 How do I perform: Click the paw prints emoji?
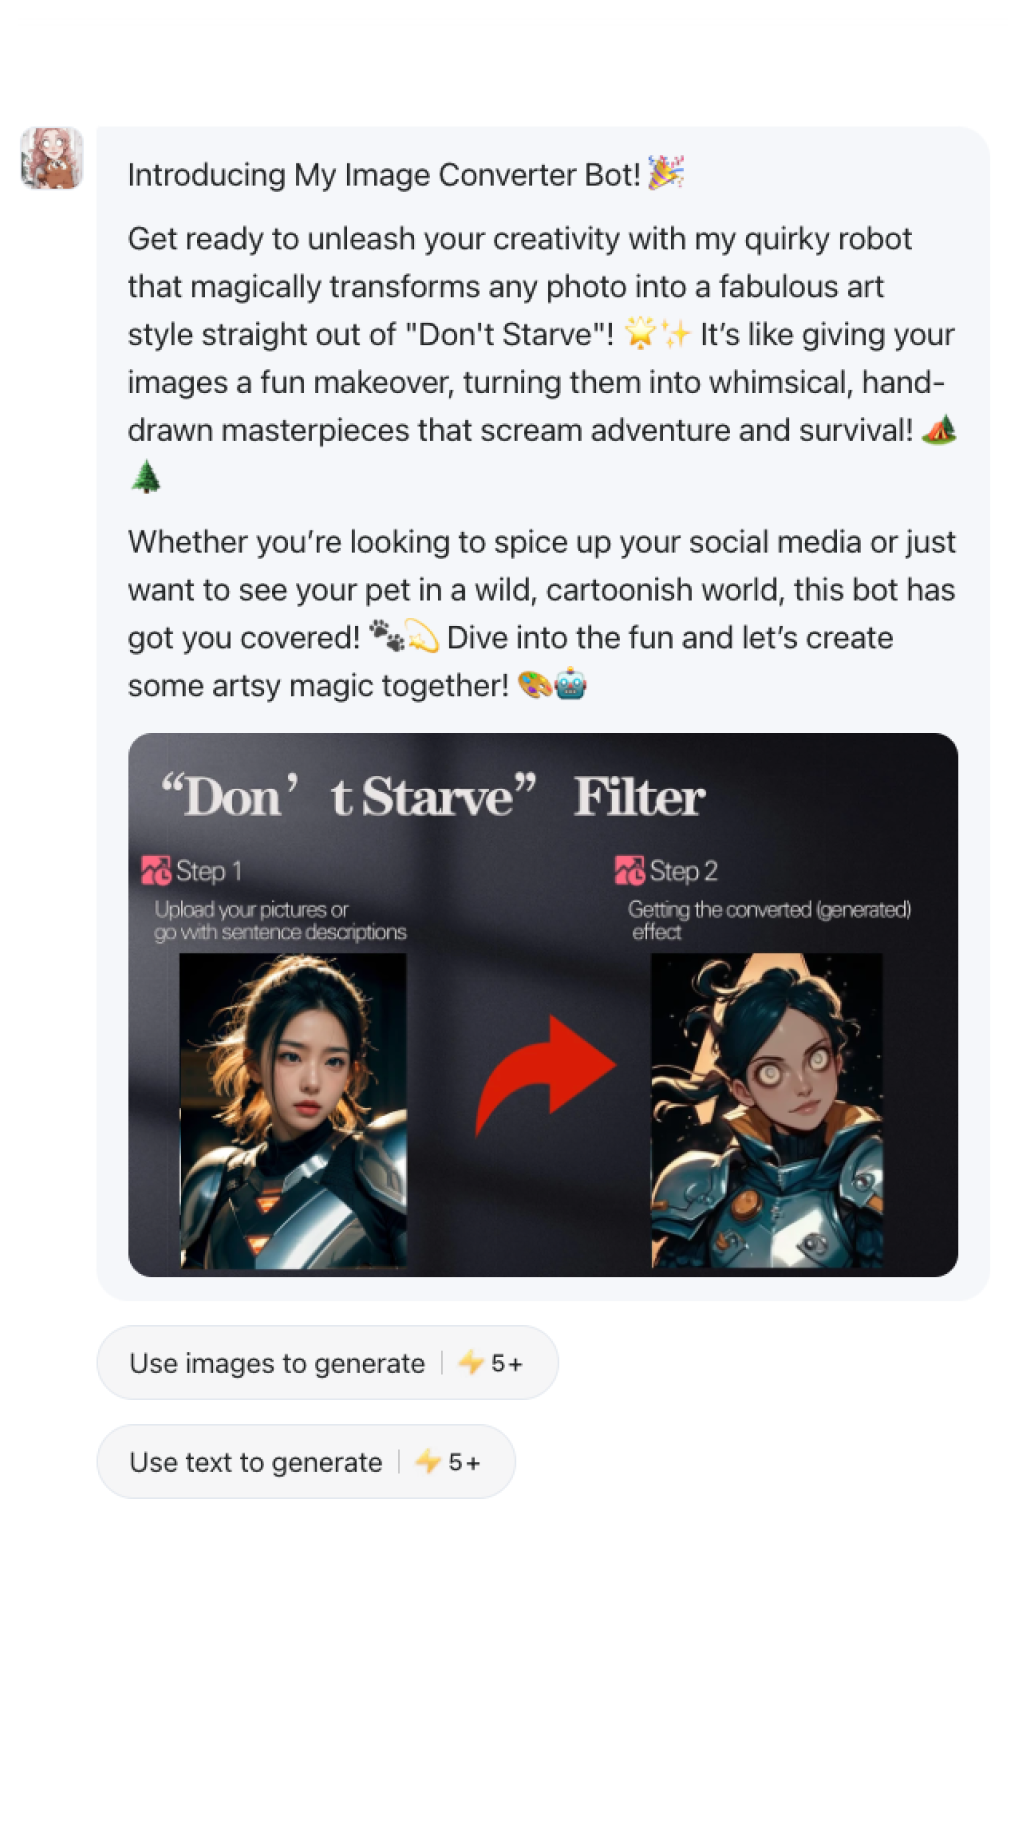(387, 636)
